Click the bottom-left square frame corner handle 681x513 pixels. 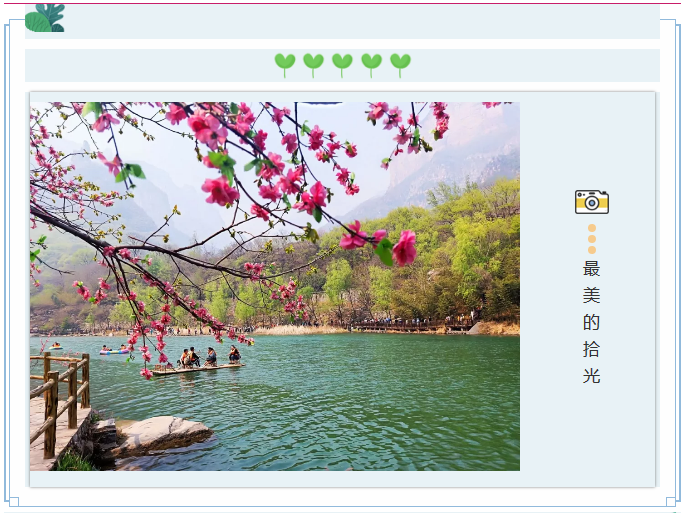(x=14, y=502)
